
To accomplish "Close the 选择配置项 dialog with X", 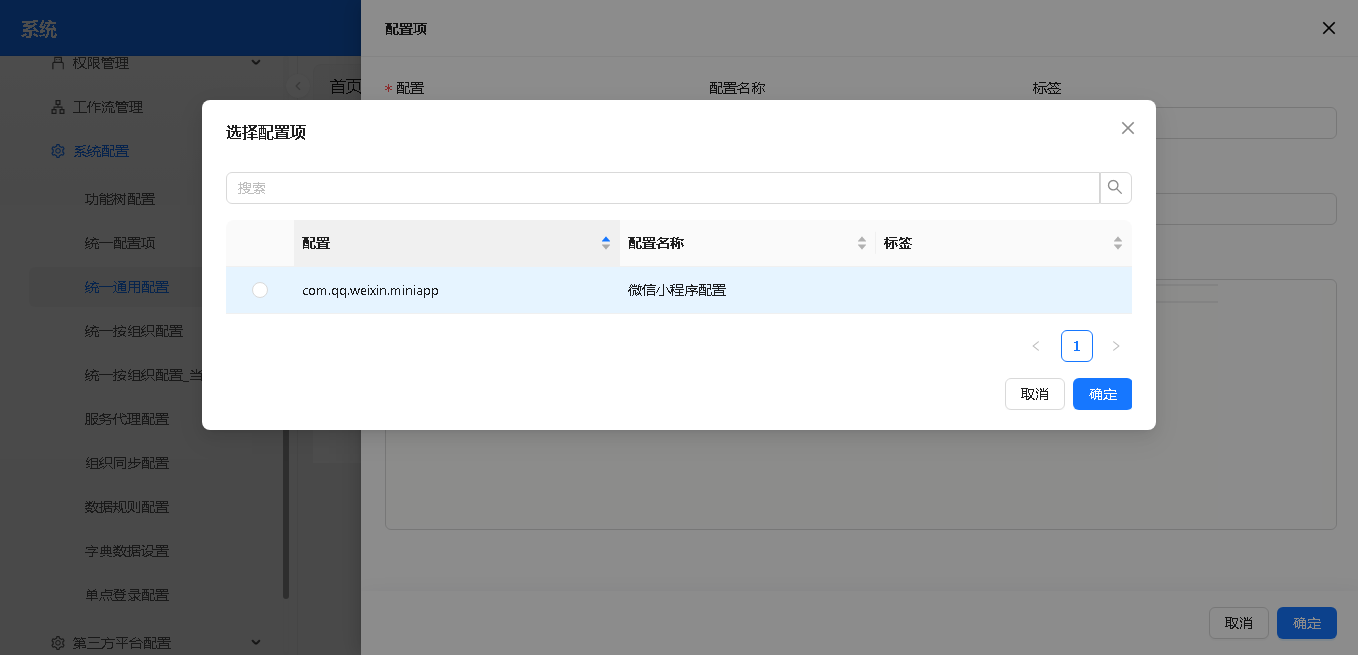I will pos(1128,128).
